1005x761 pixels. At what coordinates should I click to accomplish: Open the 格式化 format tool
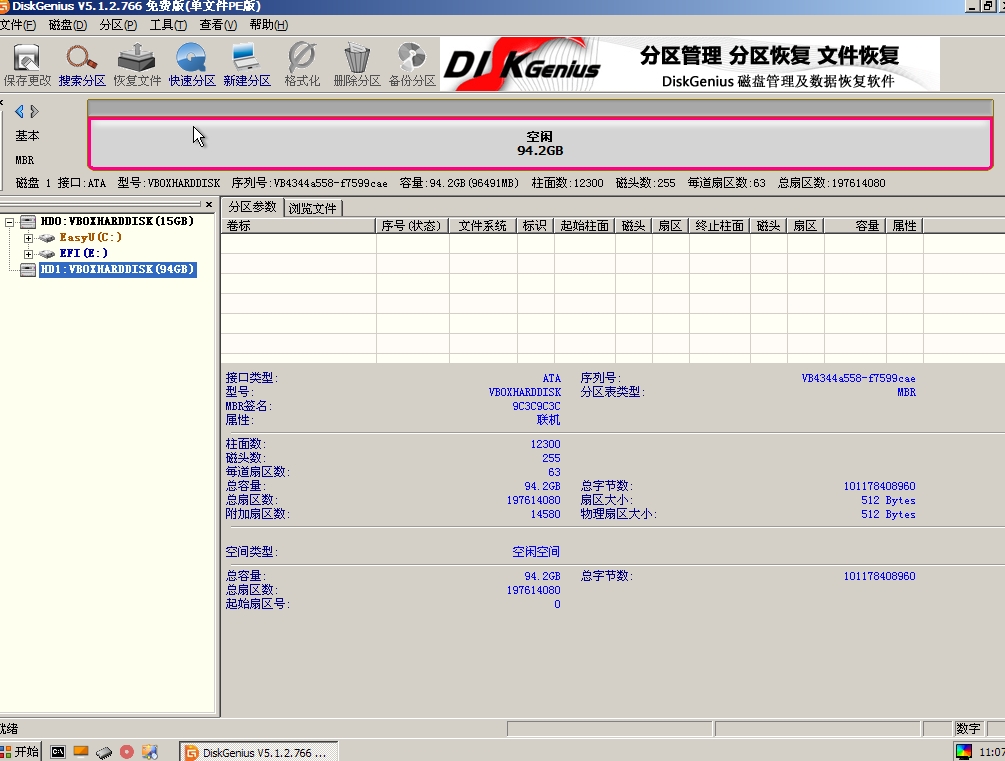pos(301,63)
